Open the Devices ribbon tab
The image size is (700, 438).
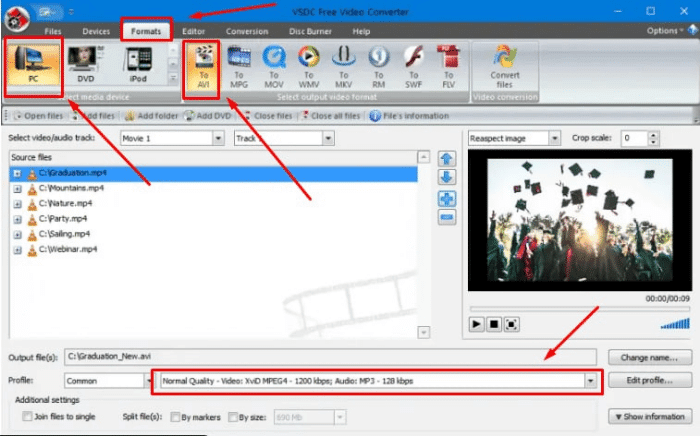(x=96, y=31)
